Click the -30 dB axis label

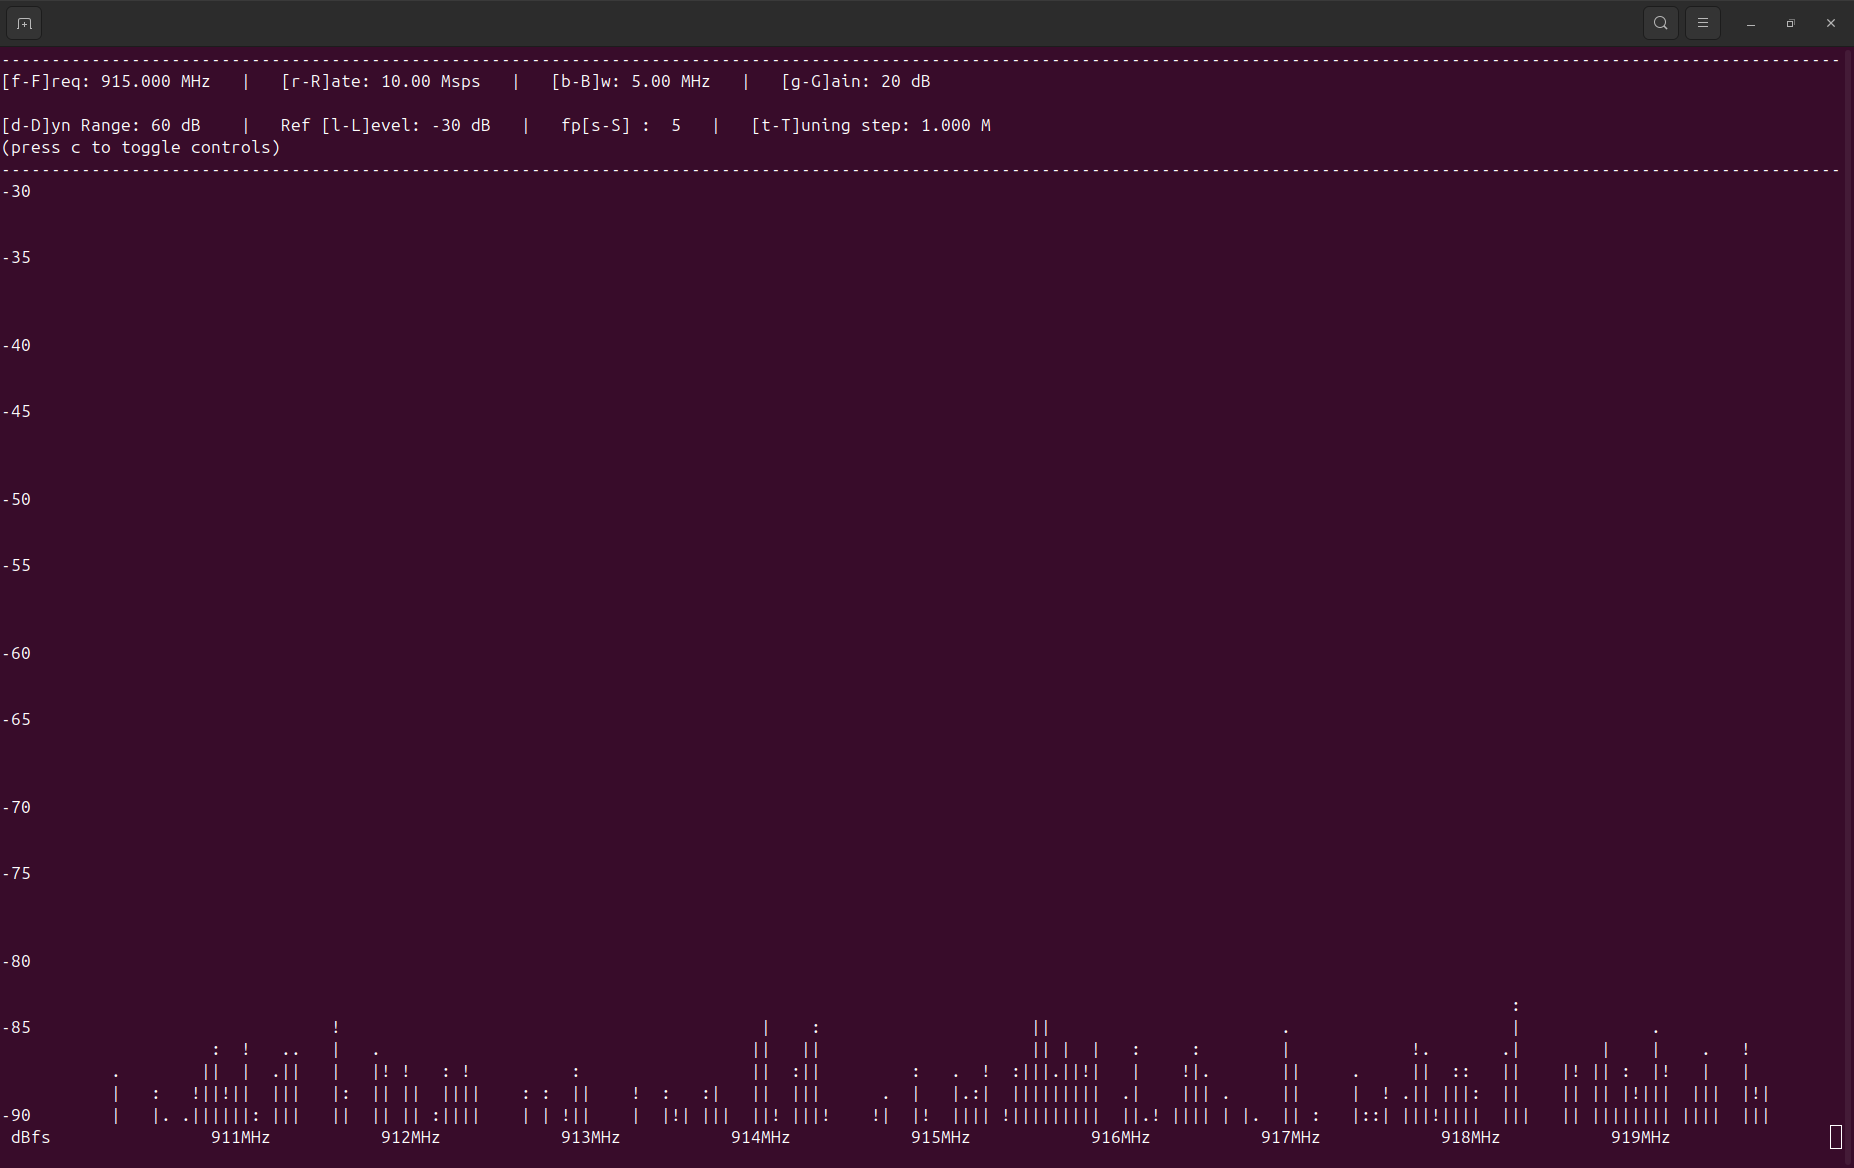17,191
